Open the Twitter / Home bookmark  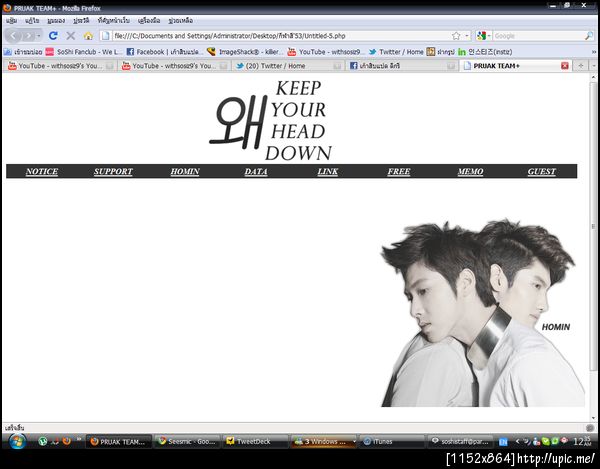pyautogui.click(x=396, y=52)
